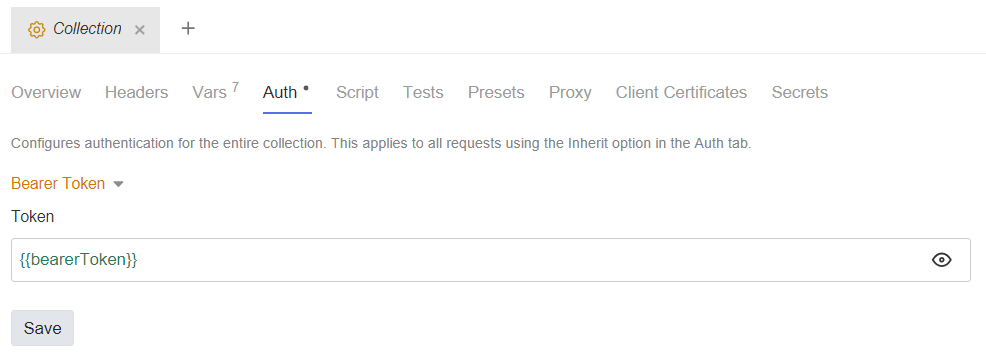Switch to the Tests tab
The height and width of the screenshot is (364, 986).
[423, 92]
